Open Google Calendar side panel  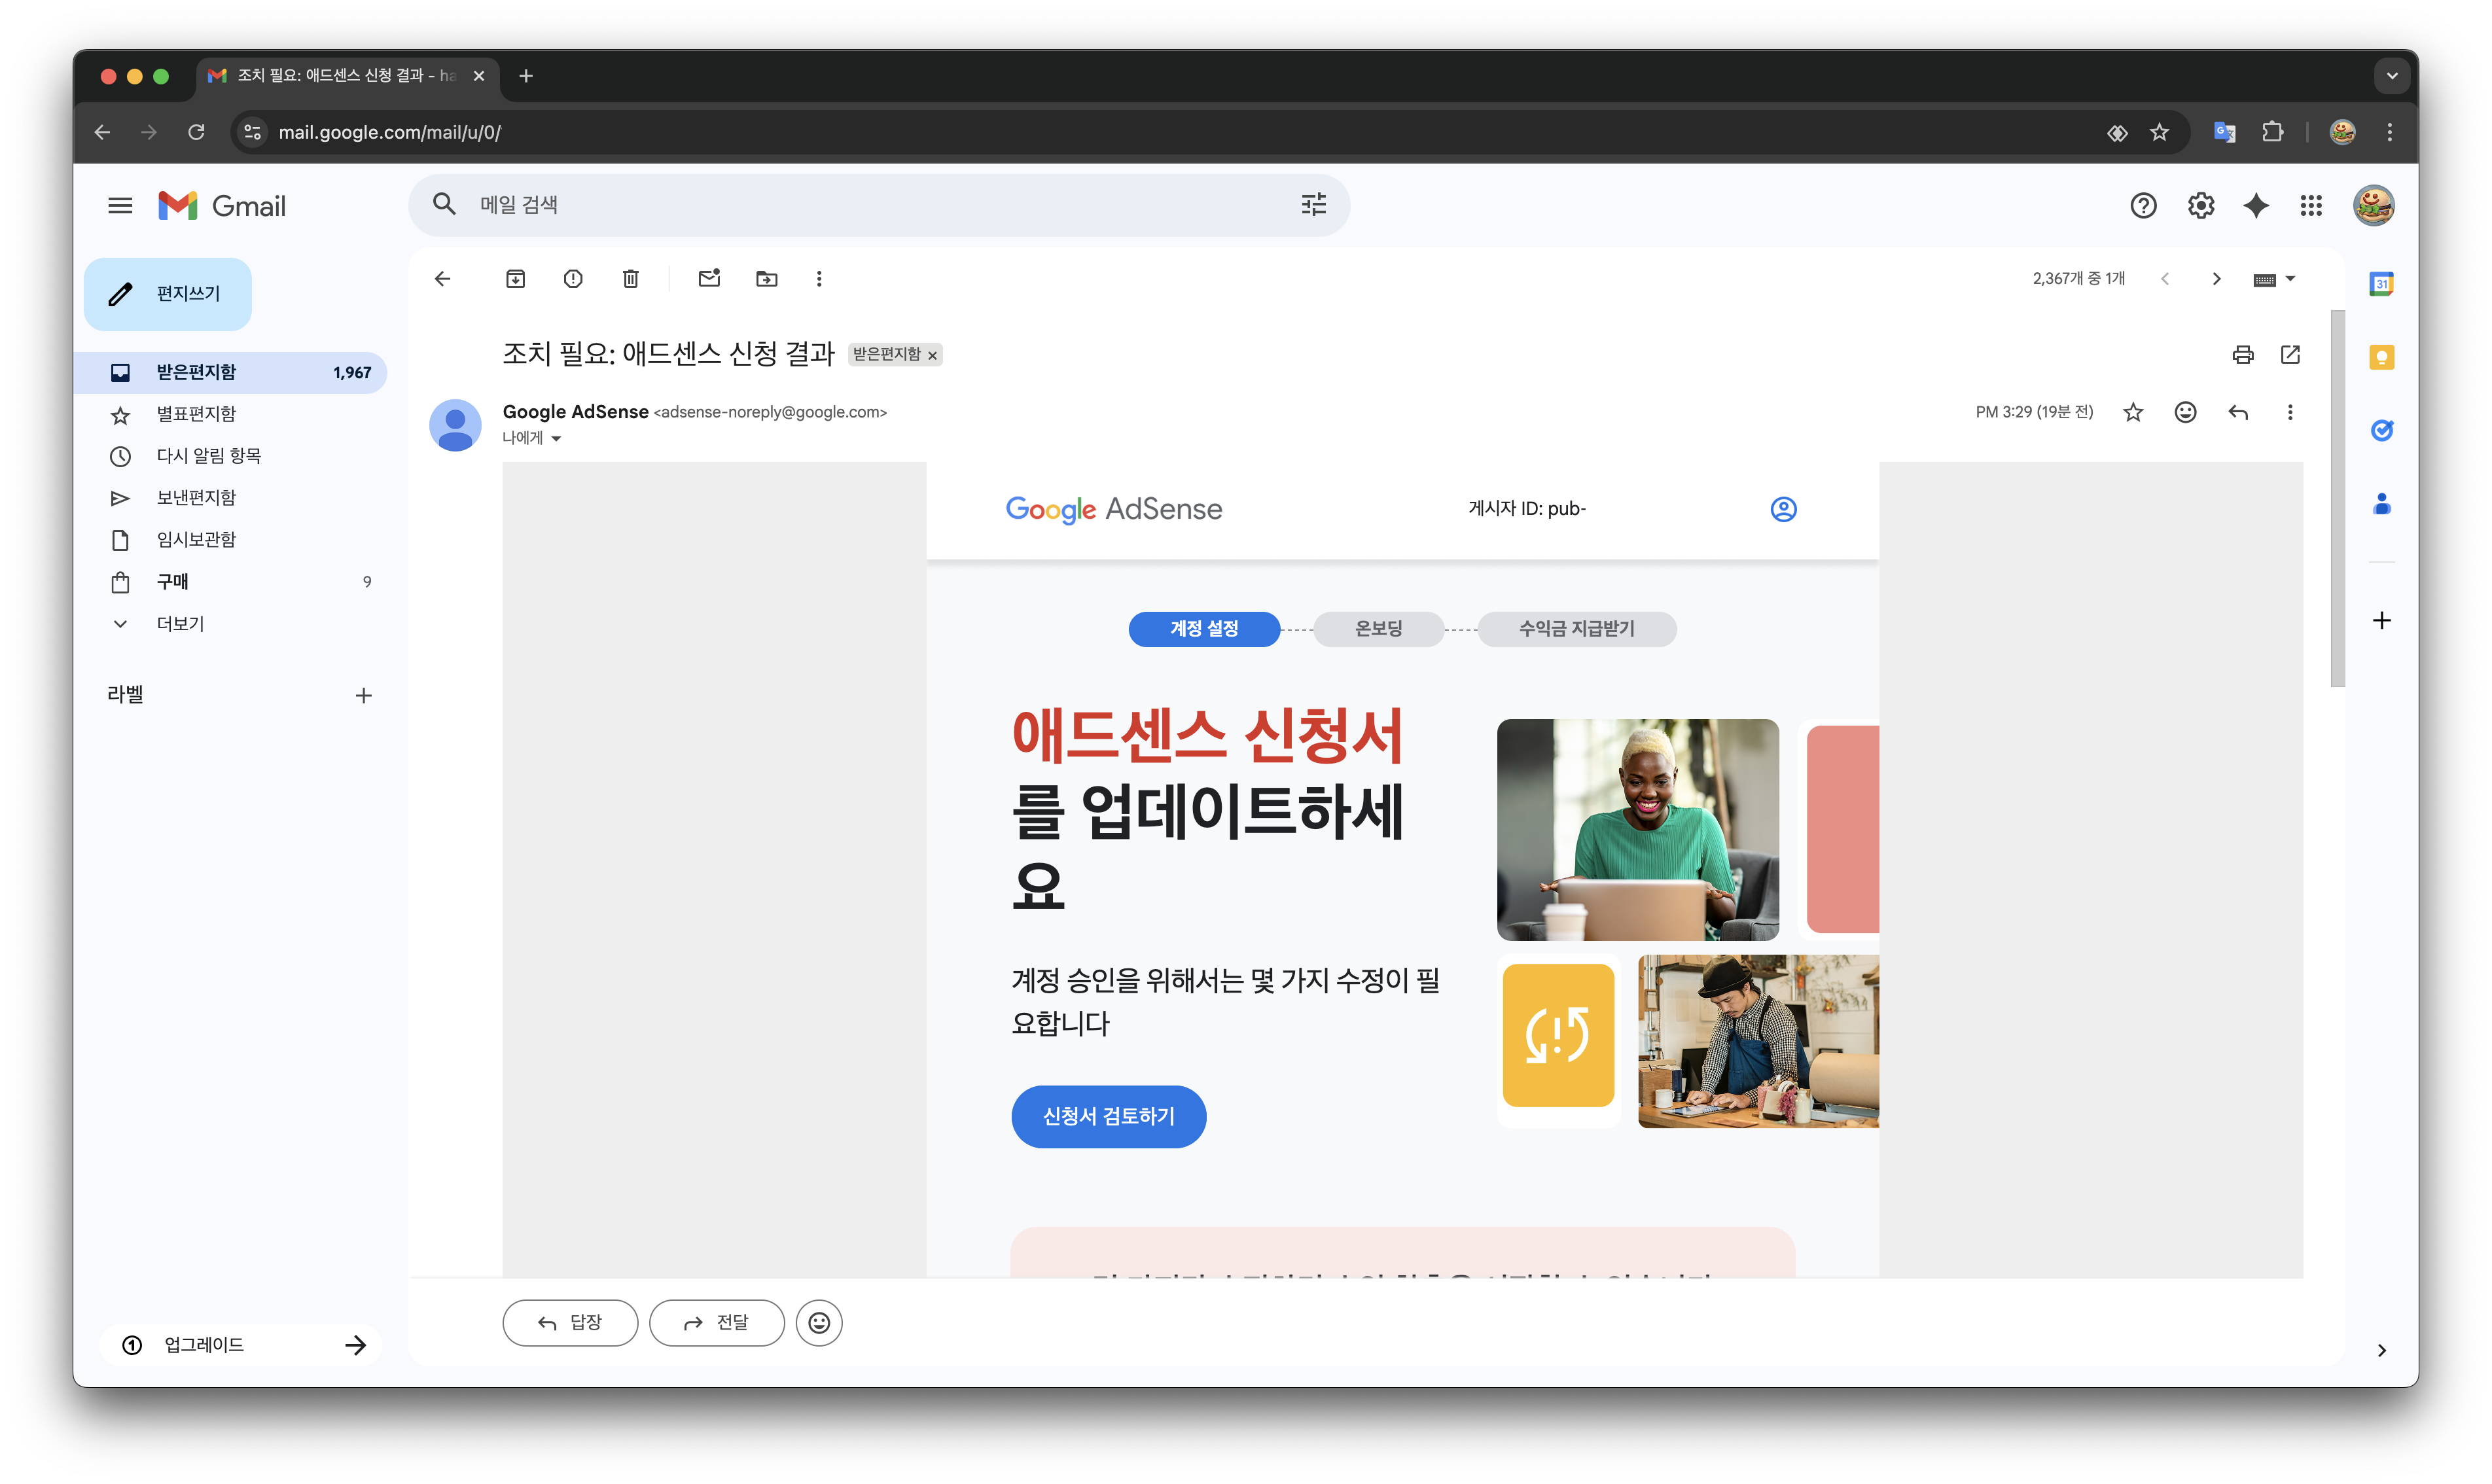pyautogui.click(x=2382, y=284)
